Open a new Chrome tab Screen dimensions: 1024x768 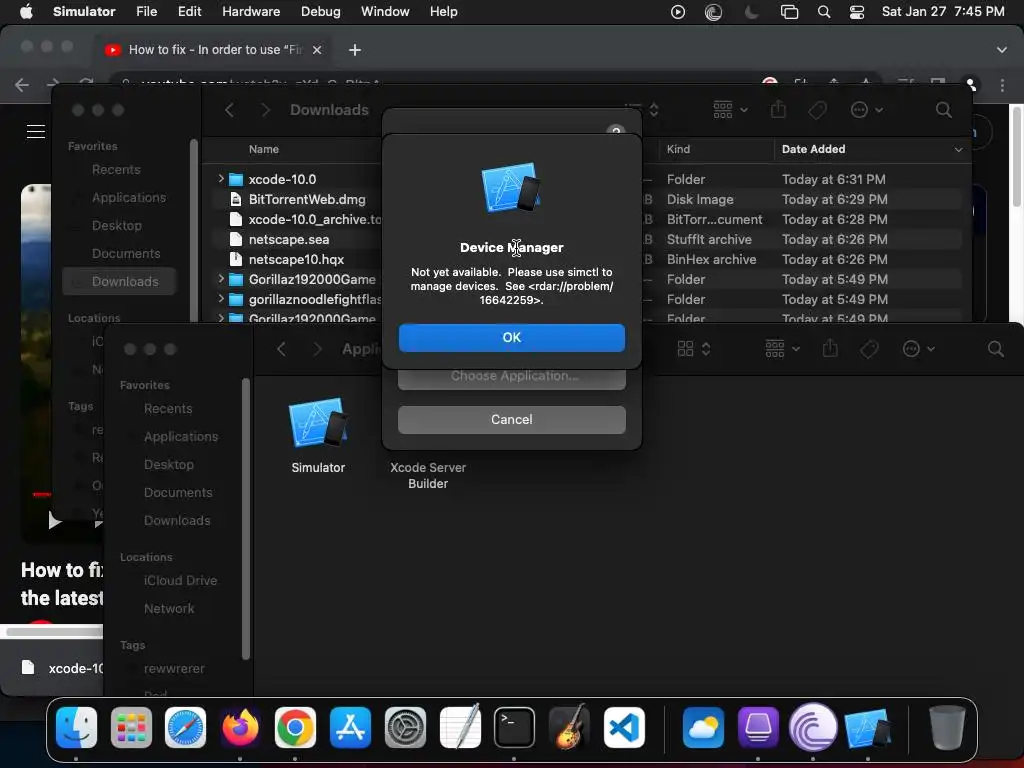[x=355, y=50]
